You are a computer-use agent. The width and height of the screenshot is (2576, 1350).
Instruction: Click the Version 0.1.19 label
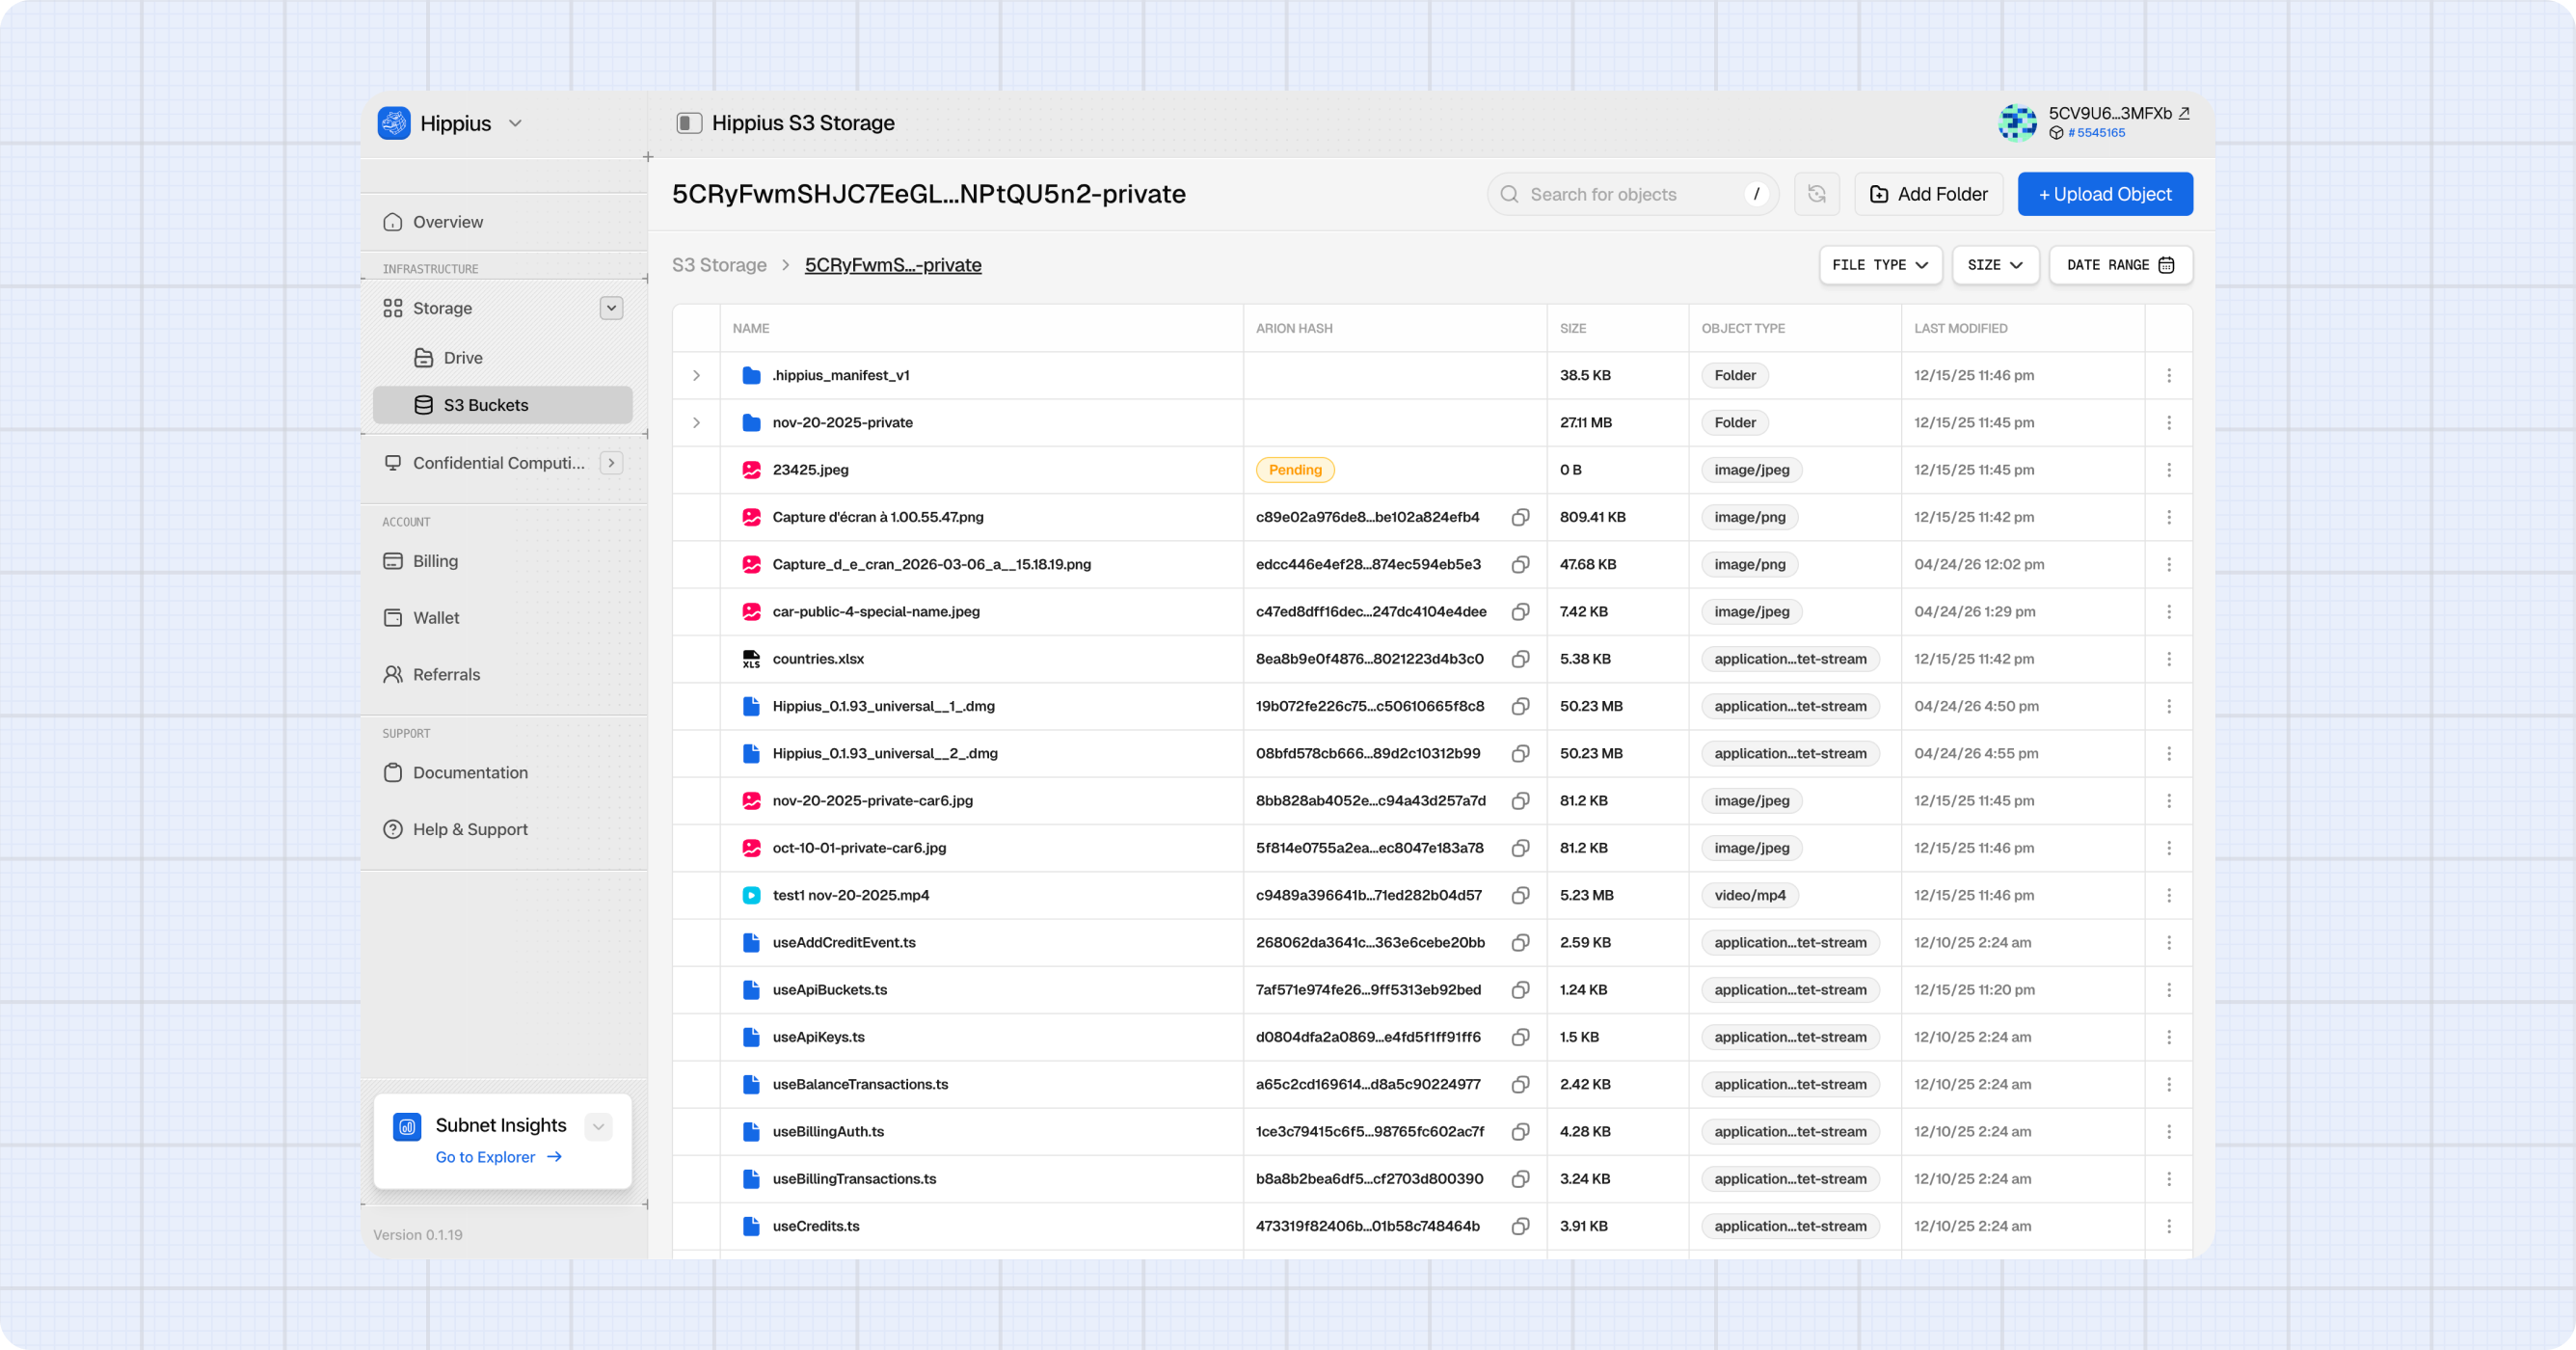[x=418, y=1235]
